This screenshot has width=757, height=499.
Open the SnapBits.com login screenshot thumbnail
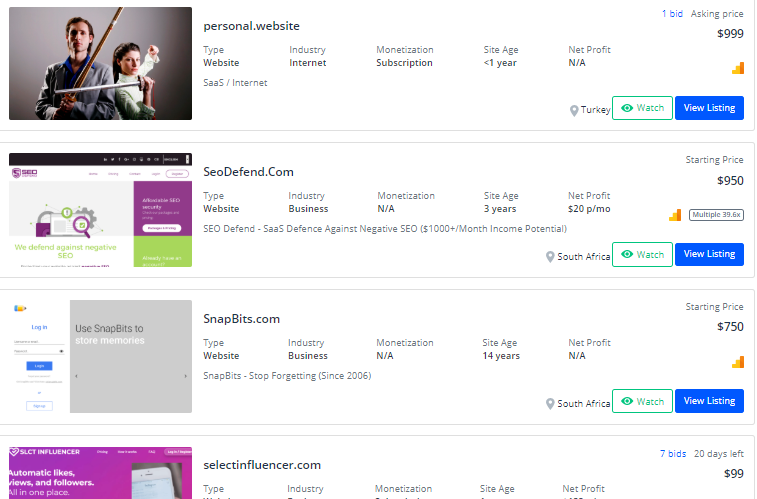click(100, 356)
